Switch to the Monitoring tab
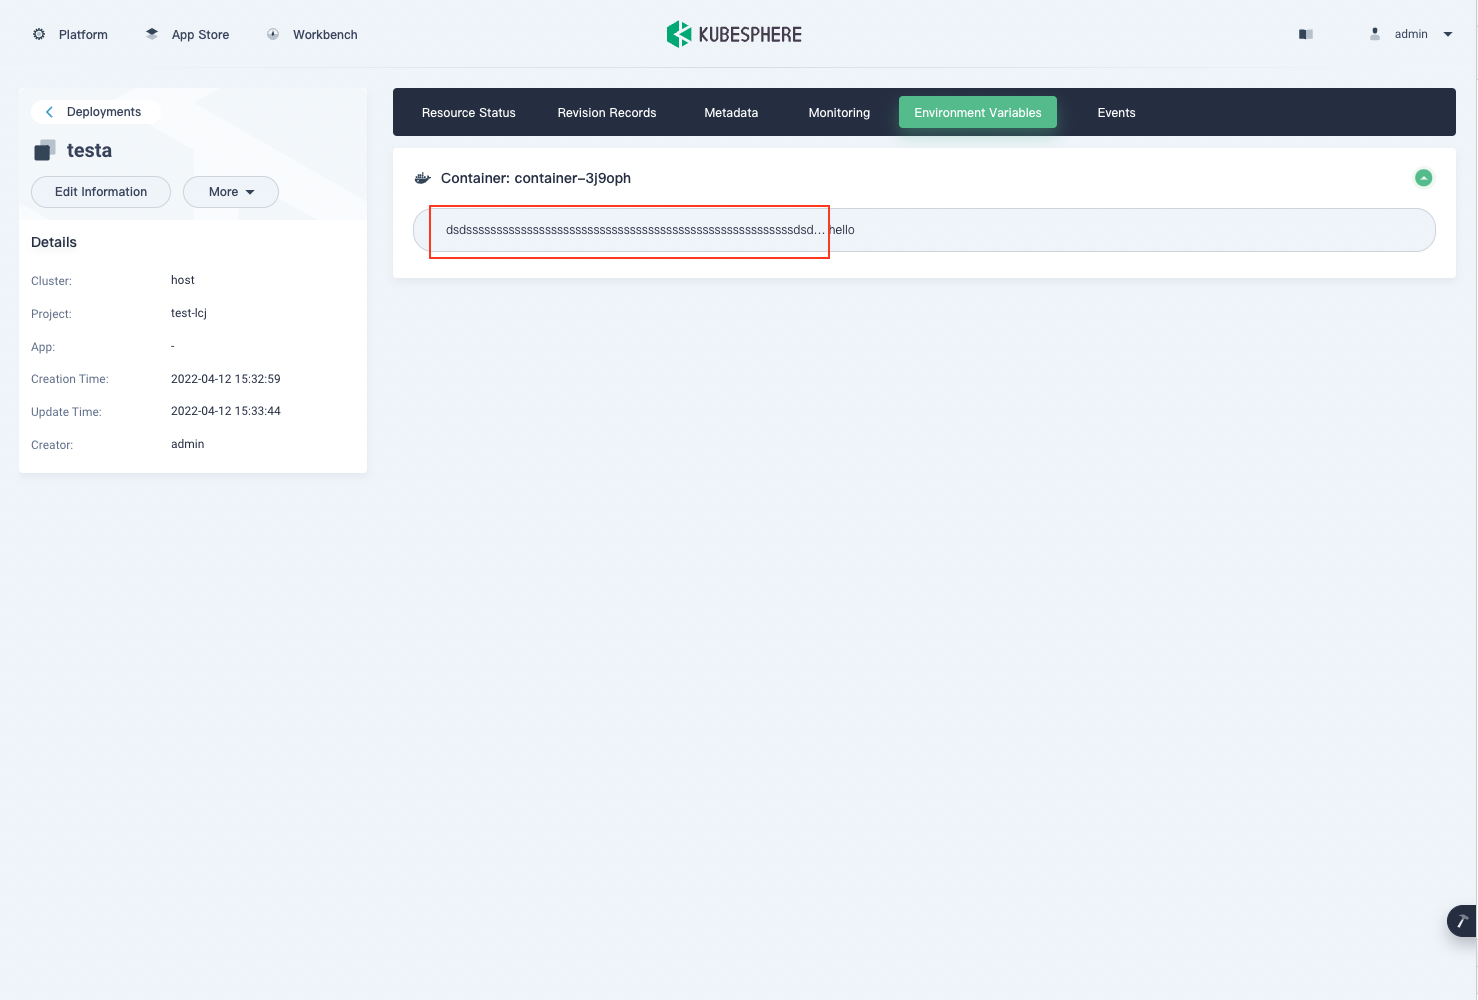 pyautogui.click(x=838, y=112)
